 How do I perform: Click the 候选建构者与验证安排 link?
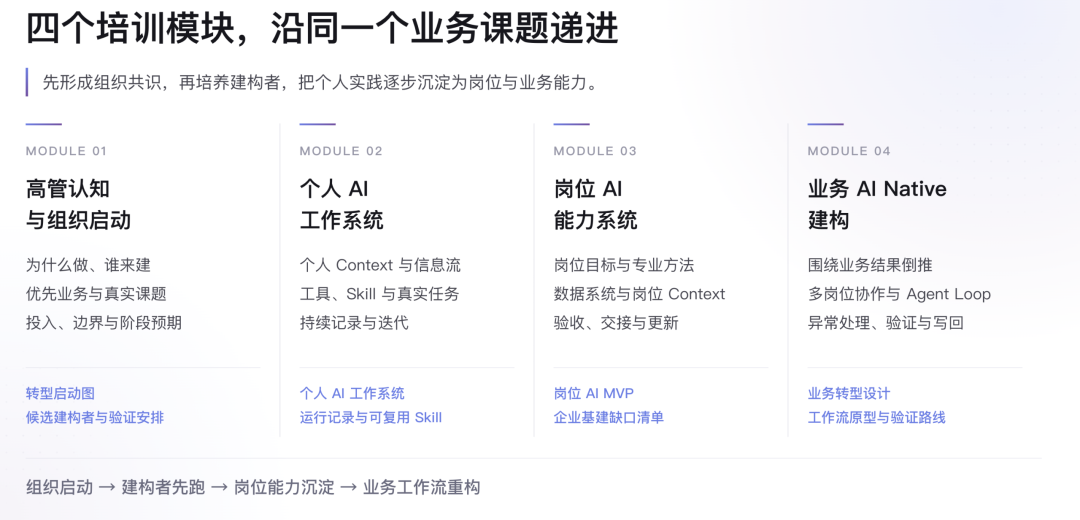pyautogui.click(x=94, y=417)
